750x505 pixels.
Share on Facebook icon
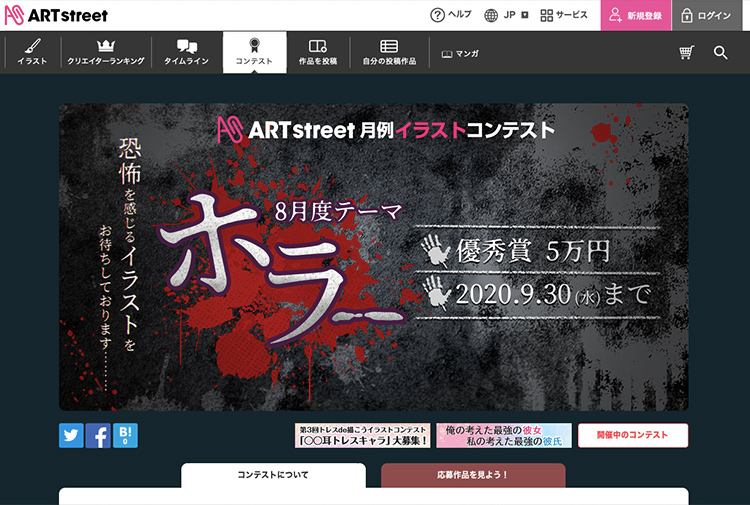(98, 435)
